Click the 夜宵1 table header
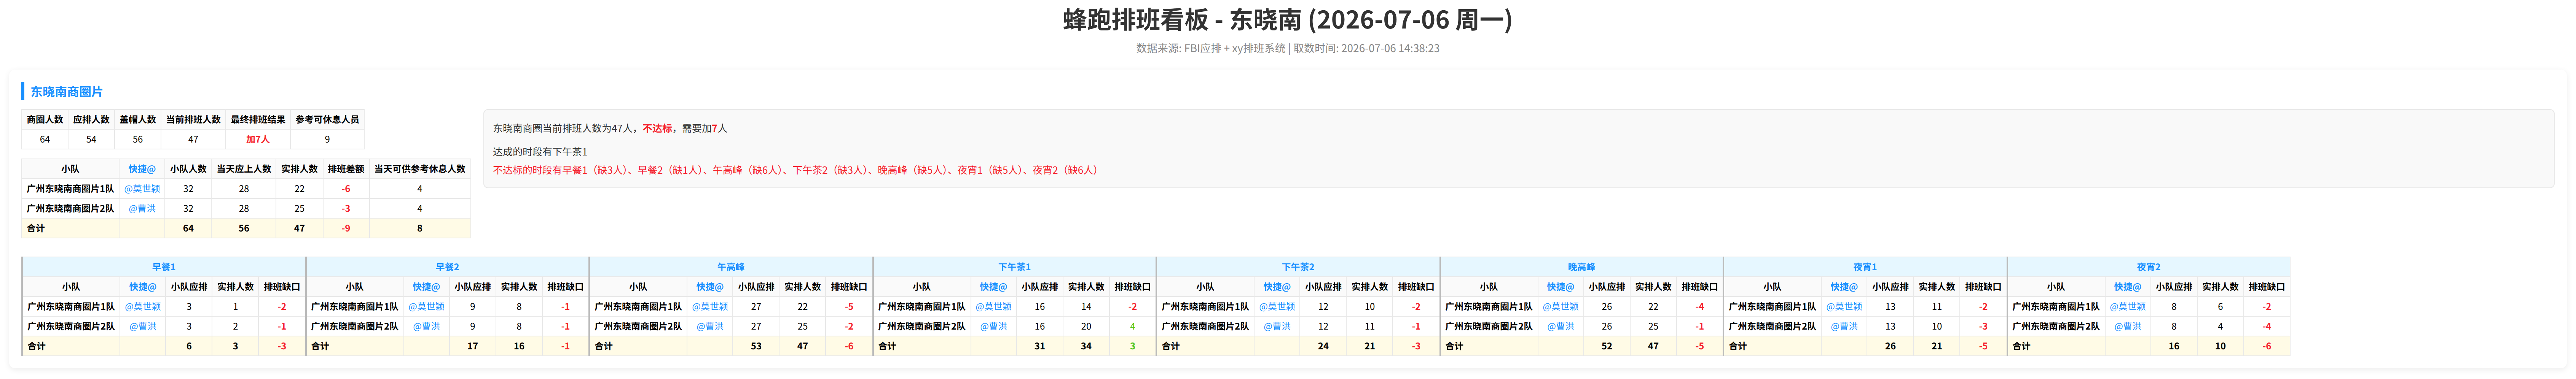The height and width of the screenshot is (379, 2576). (x=1865, y=267)
